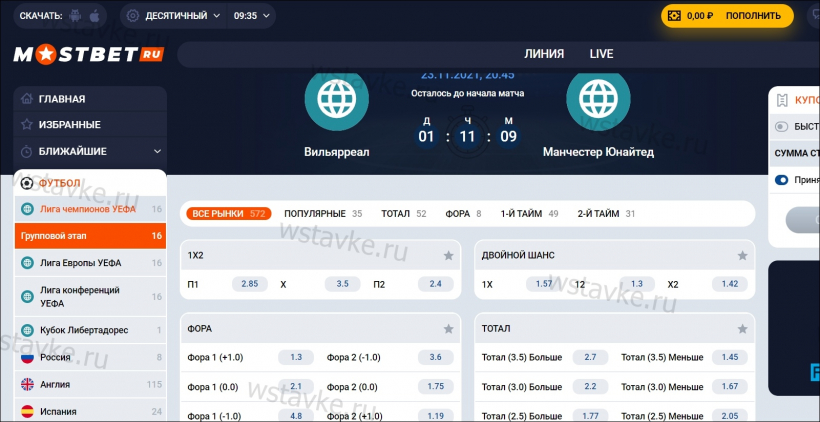Click the England flag icon
This screenshot has width=820, height=422.
27,384
